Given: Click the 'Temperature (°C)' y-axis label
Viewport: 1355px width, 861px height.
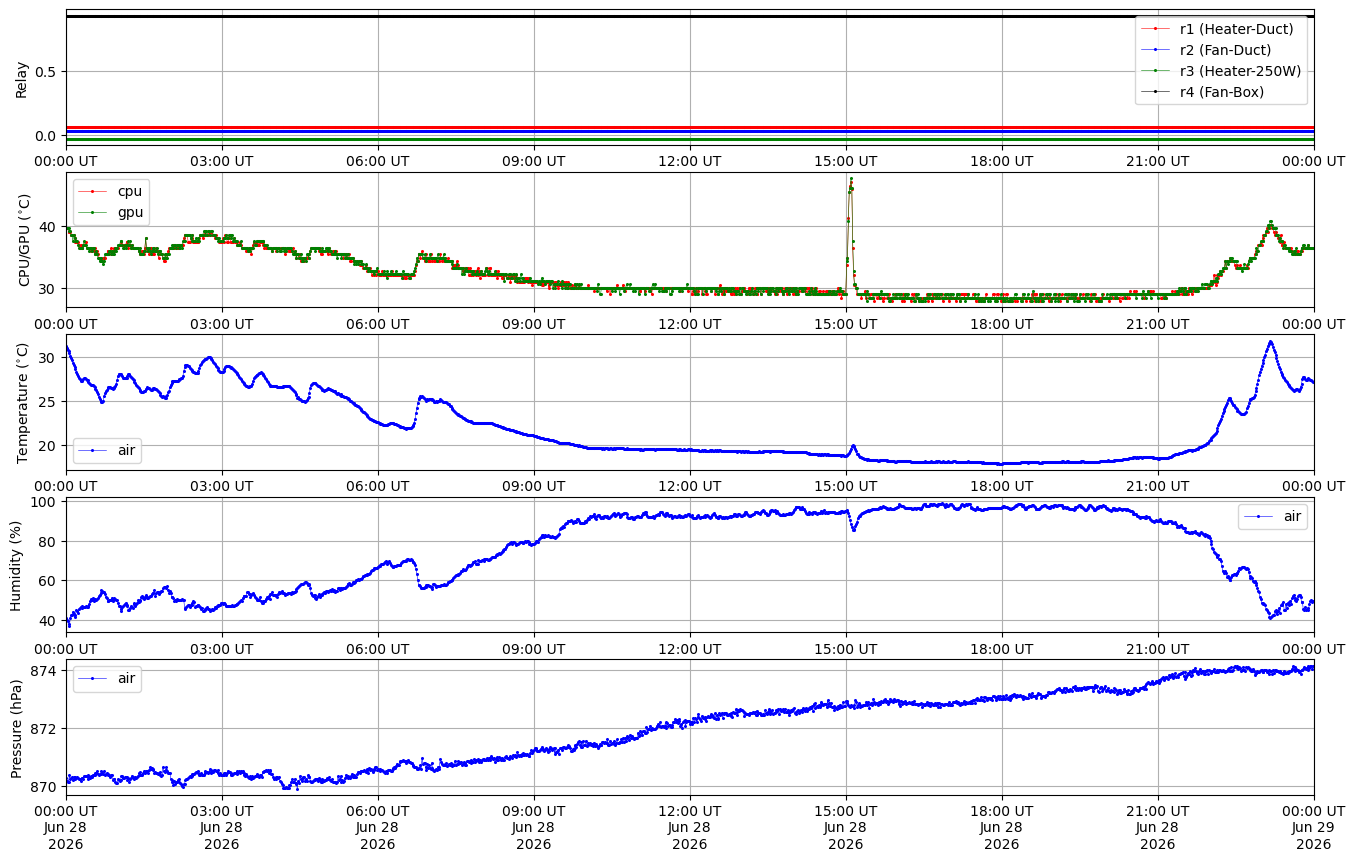Looking at the screenshot, I should [22, 402].
